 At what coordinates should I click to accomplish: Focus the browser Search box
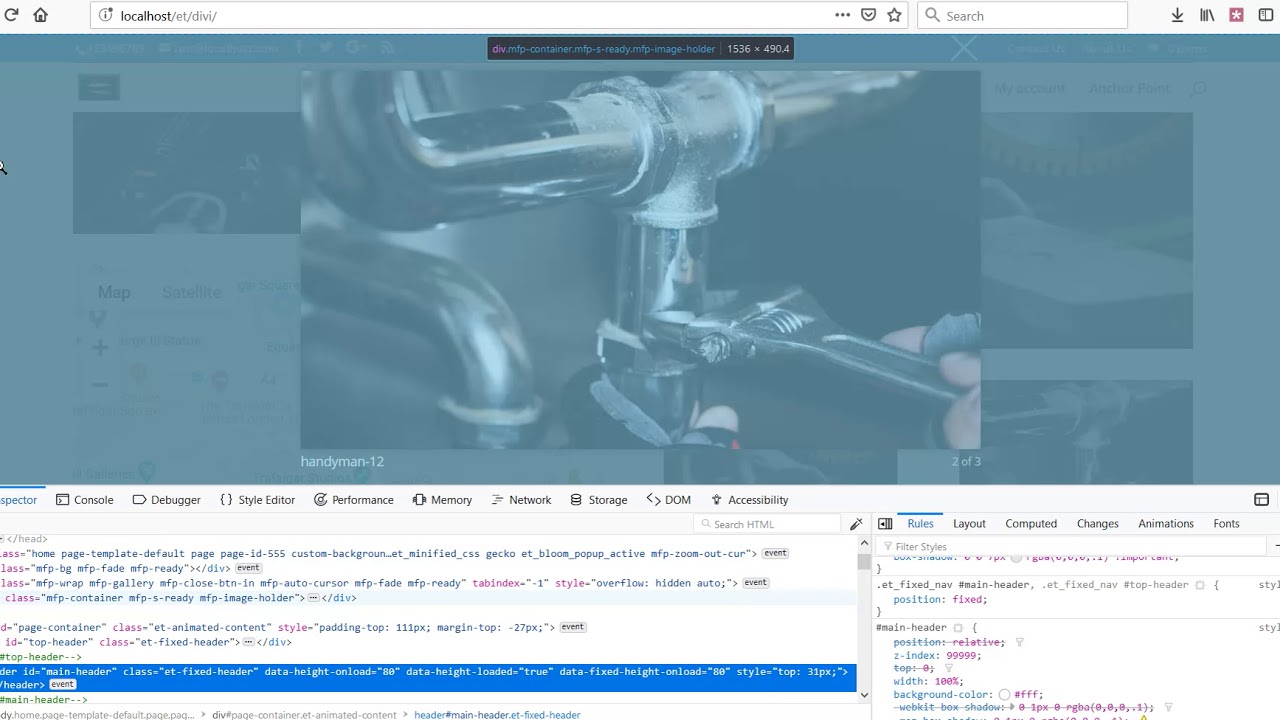point(1022,15)
